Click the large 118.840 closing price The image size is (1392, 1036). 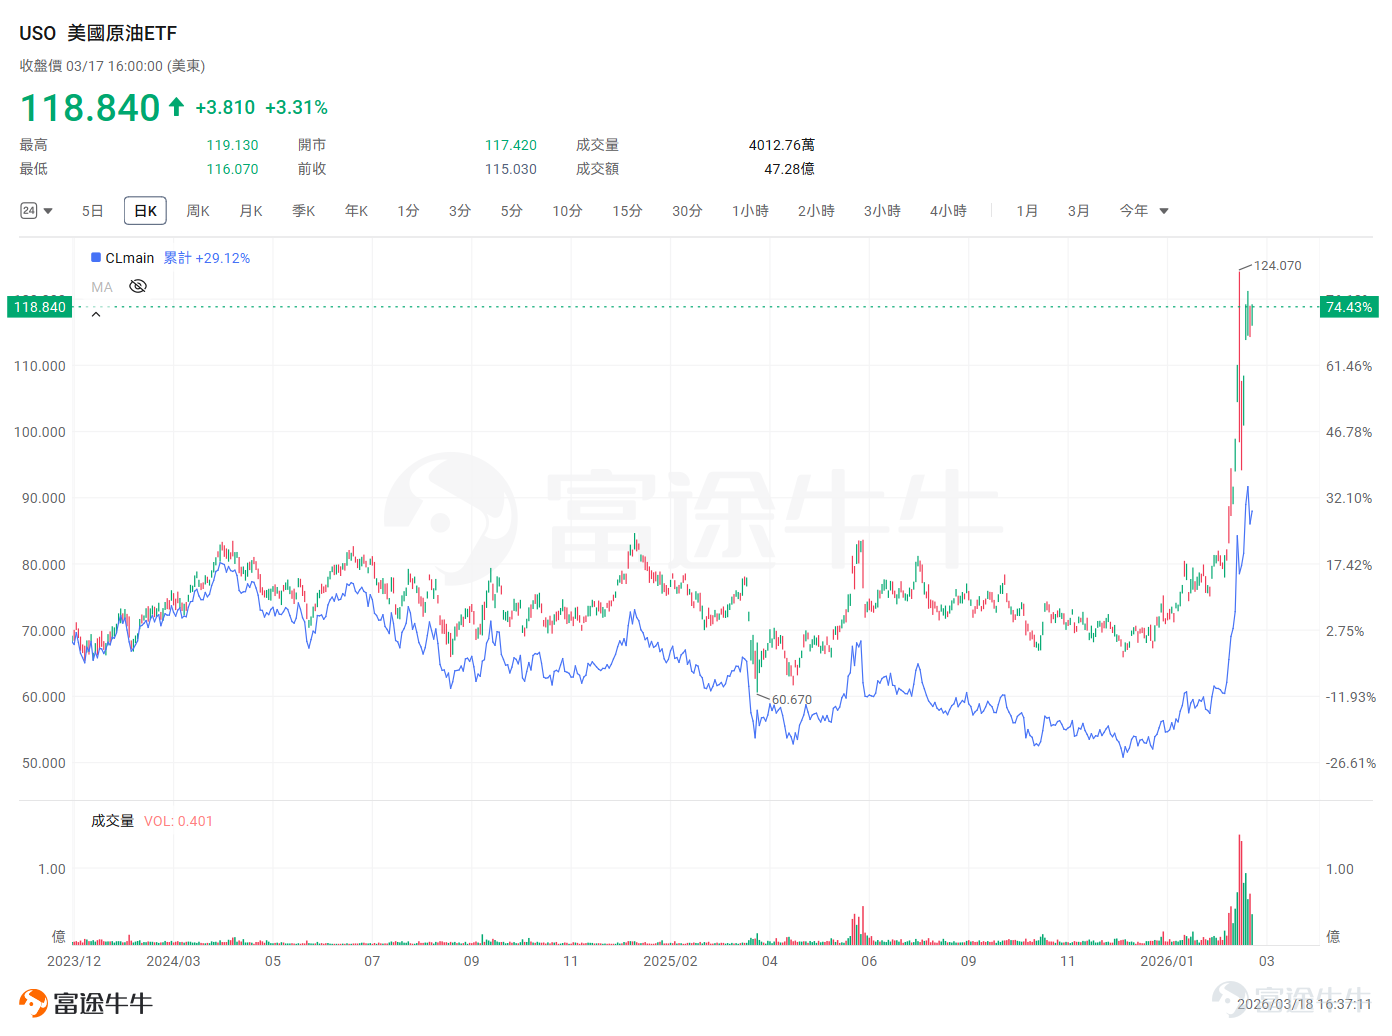90,108
